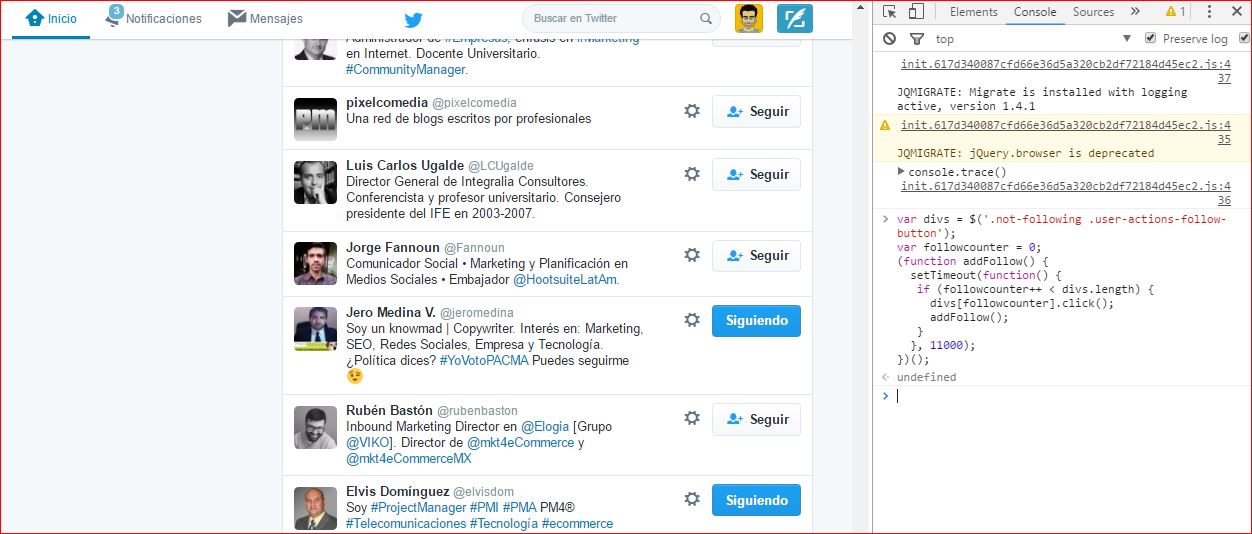Open Luis Carlos Ugalde's avatar
Image resolution: width=1252 pixels, height=534 pixels.
coord(315,182)
